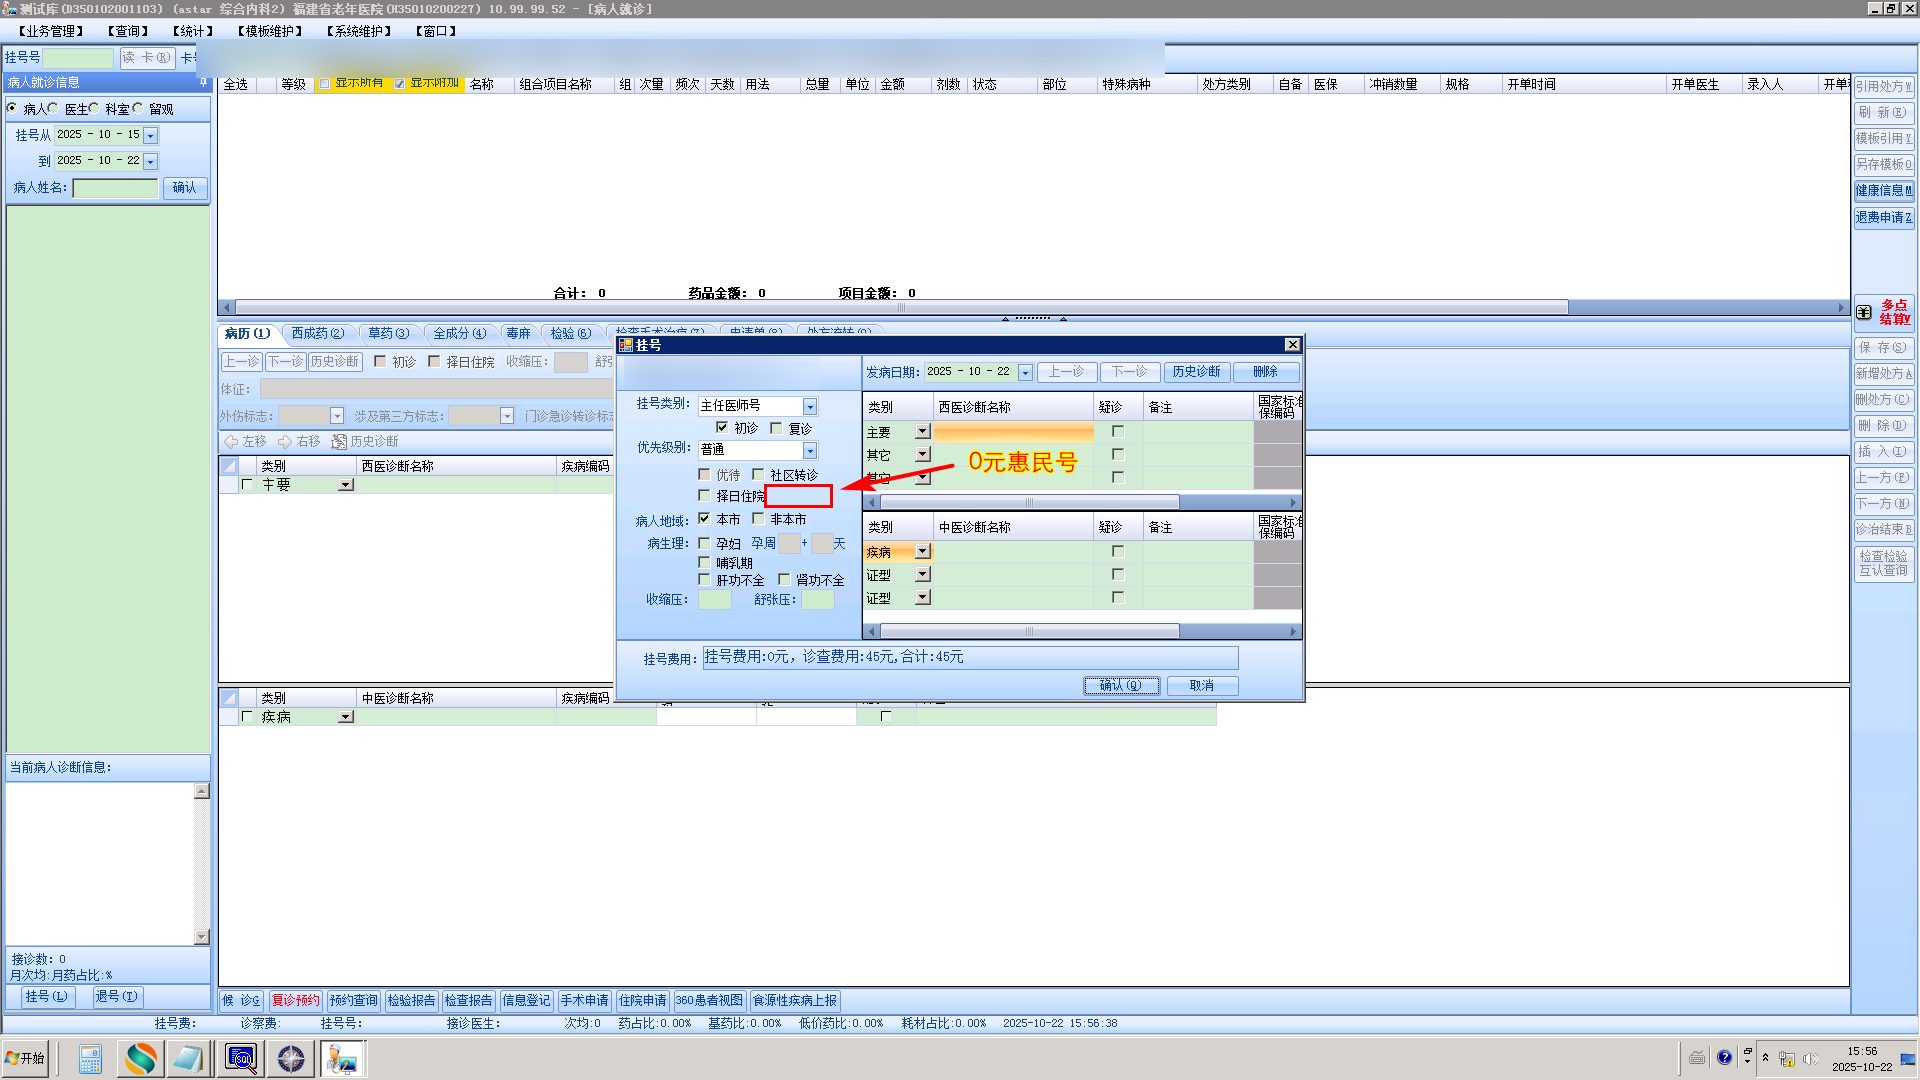Open the 系统维护 menu

[360, 31]
